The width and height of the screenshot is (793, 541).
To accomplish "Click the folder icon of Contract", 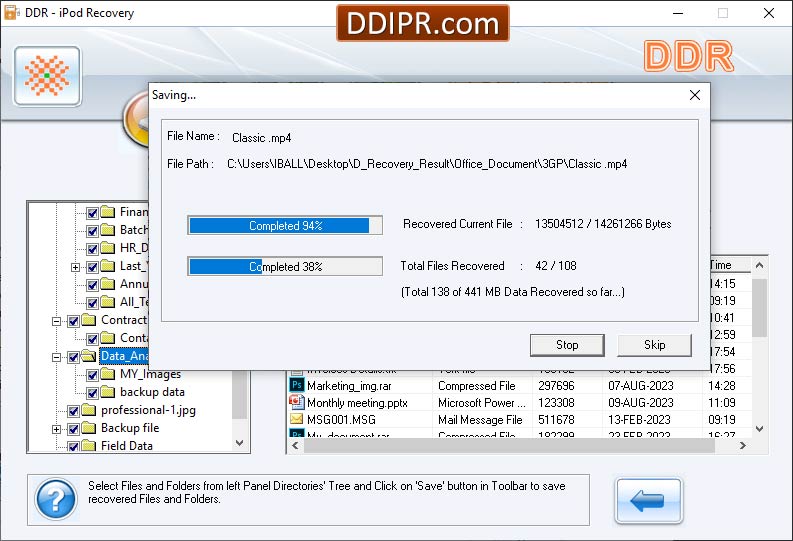I will [x=89, y=320].
